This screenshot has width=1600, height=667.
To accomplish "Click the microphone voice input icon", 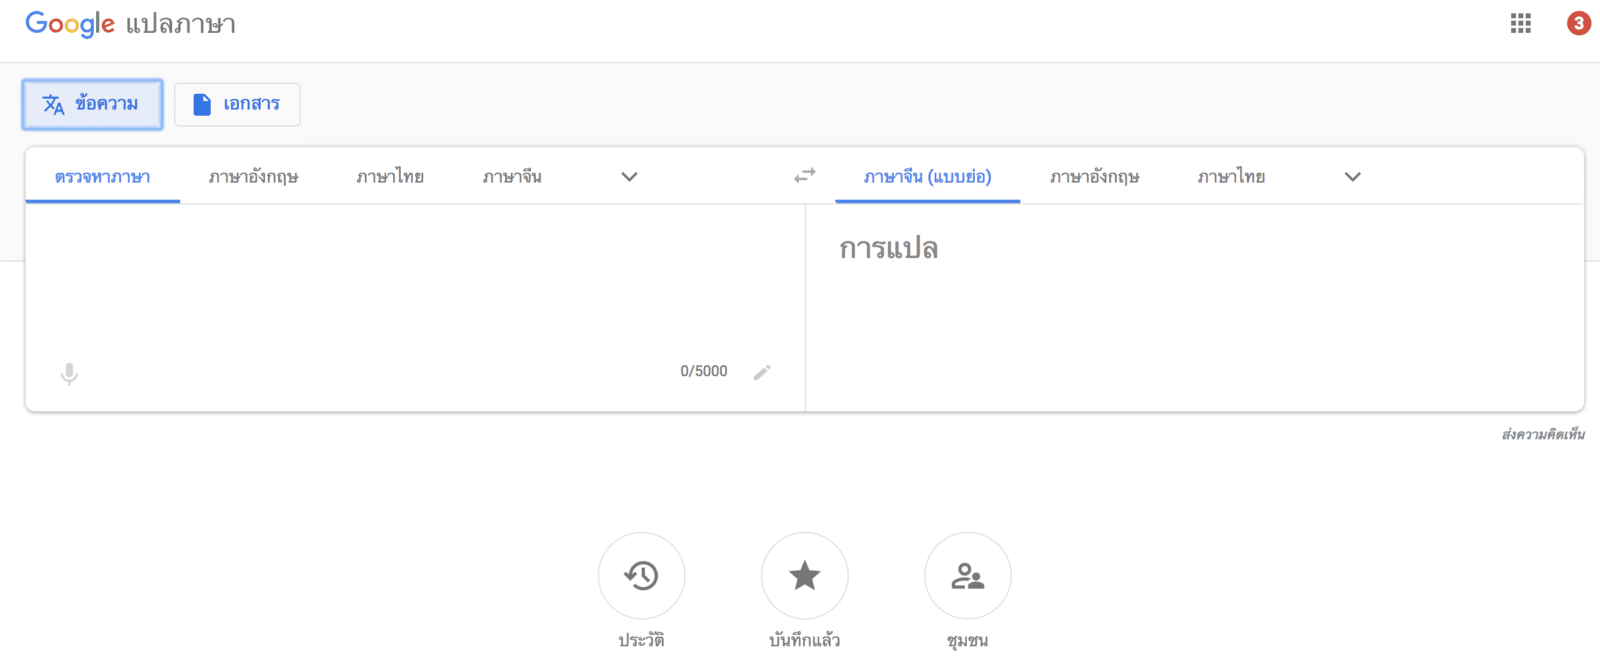I will pyautogui.click(x=69, y=374).
